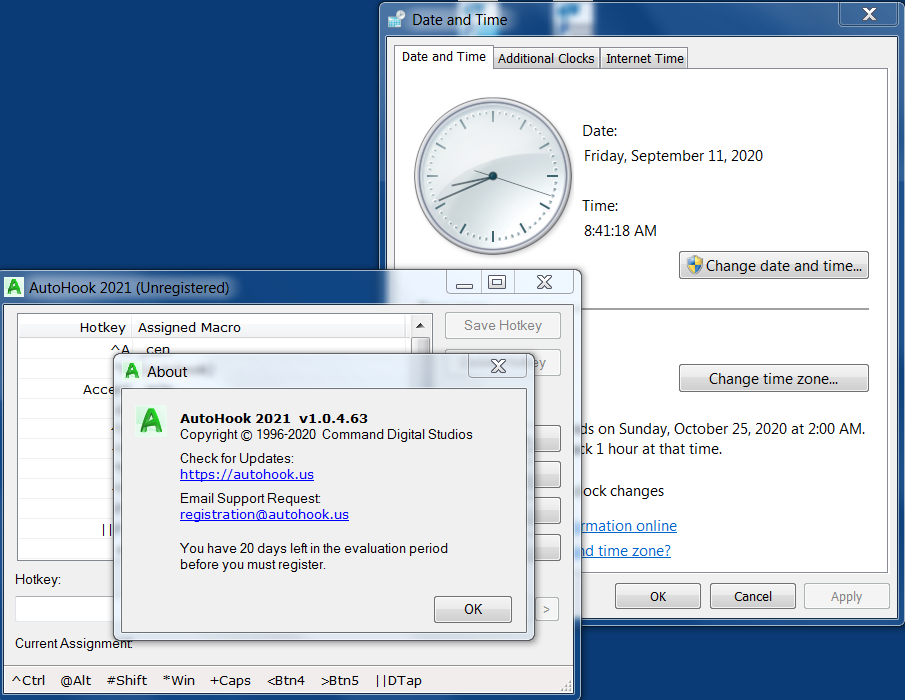
Task: Click the @Alt modifier legend entry
Action: pos(76,680)
